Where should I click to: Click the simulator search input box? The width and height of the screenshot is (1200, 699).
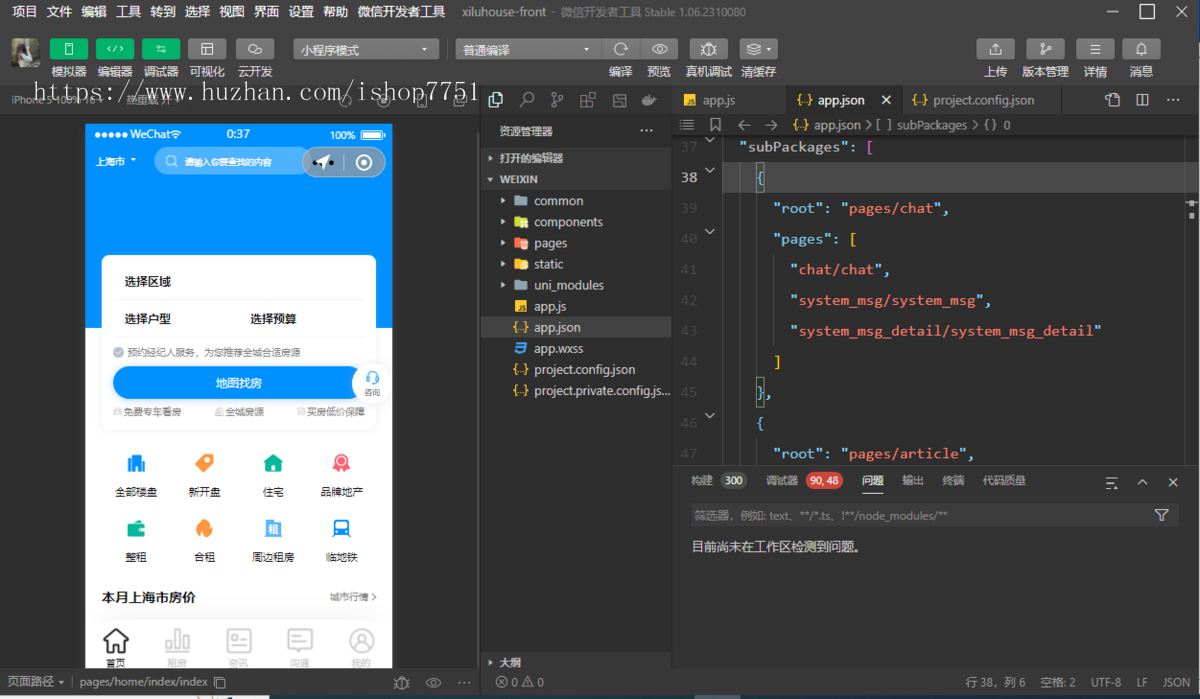[230, 161]
